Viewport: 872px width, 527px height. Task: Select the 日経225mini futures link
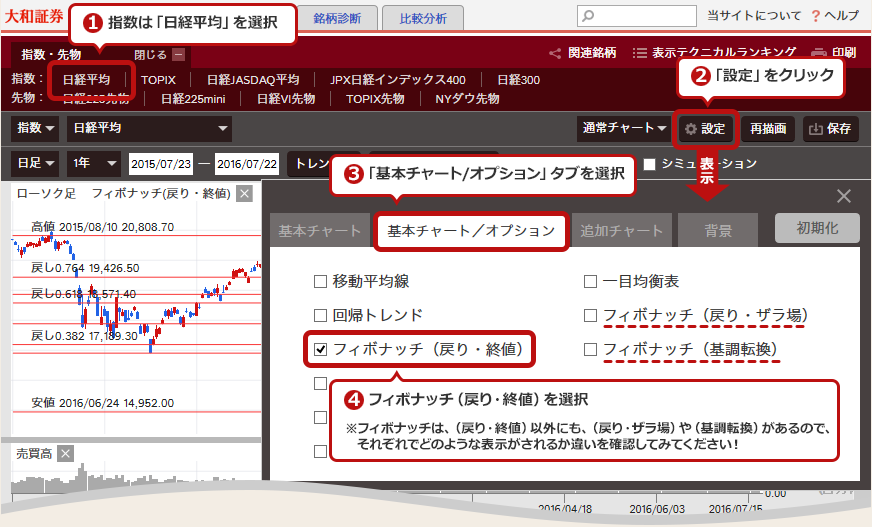point(193,99)
